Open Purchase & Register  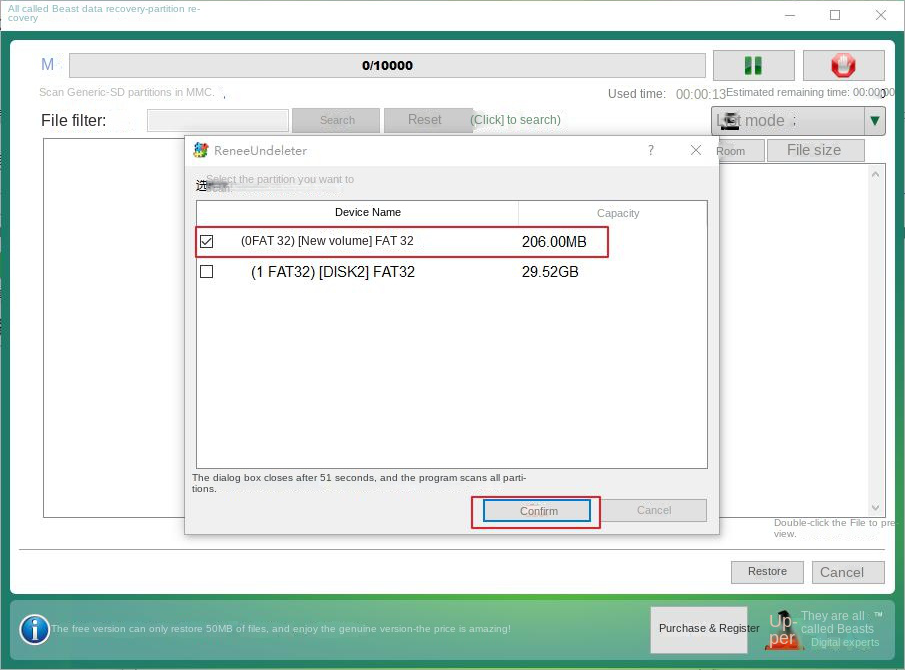[x=709, y=628]
